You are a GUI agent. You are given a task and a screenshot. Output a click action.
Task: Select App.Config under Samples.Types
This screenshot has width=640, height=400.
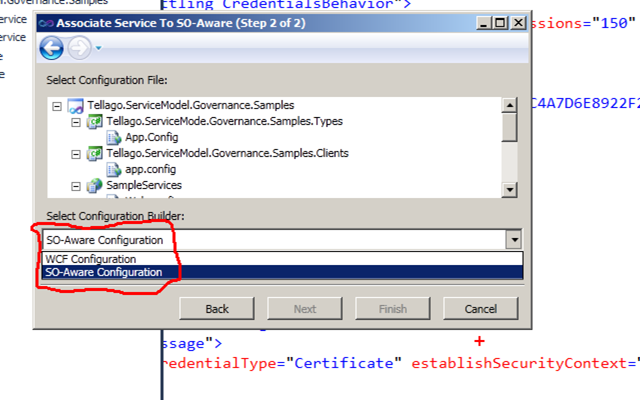(x=151, y=137)
